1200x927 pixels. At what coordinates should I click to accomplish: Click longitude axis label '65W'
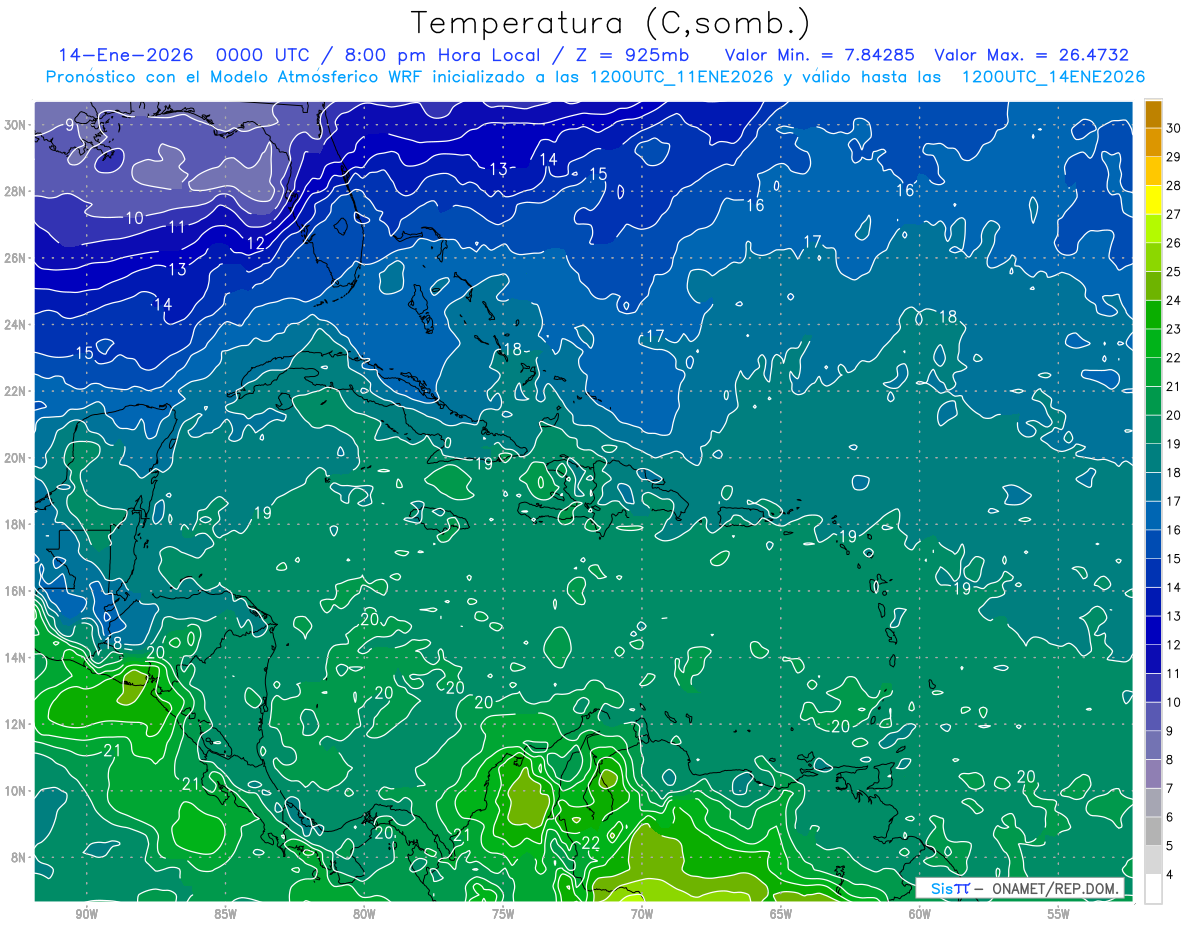point(781,914)
